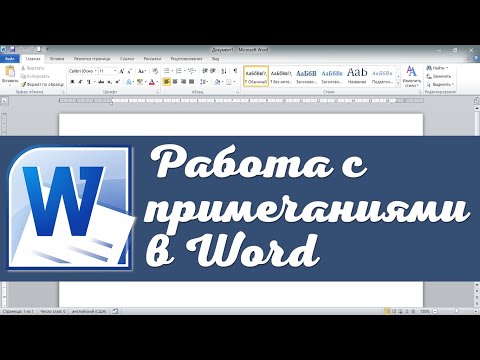The image size is (480, 360).
Task: Decrease paragraph indent
Action: [205, 71]
